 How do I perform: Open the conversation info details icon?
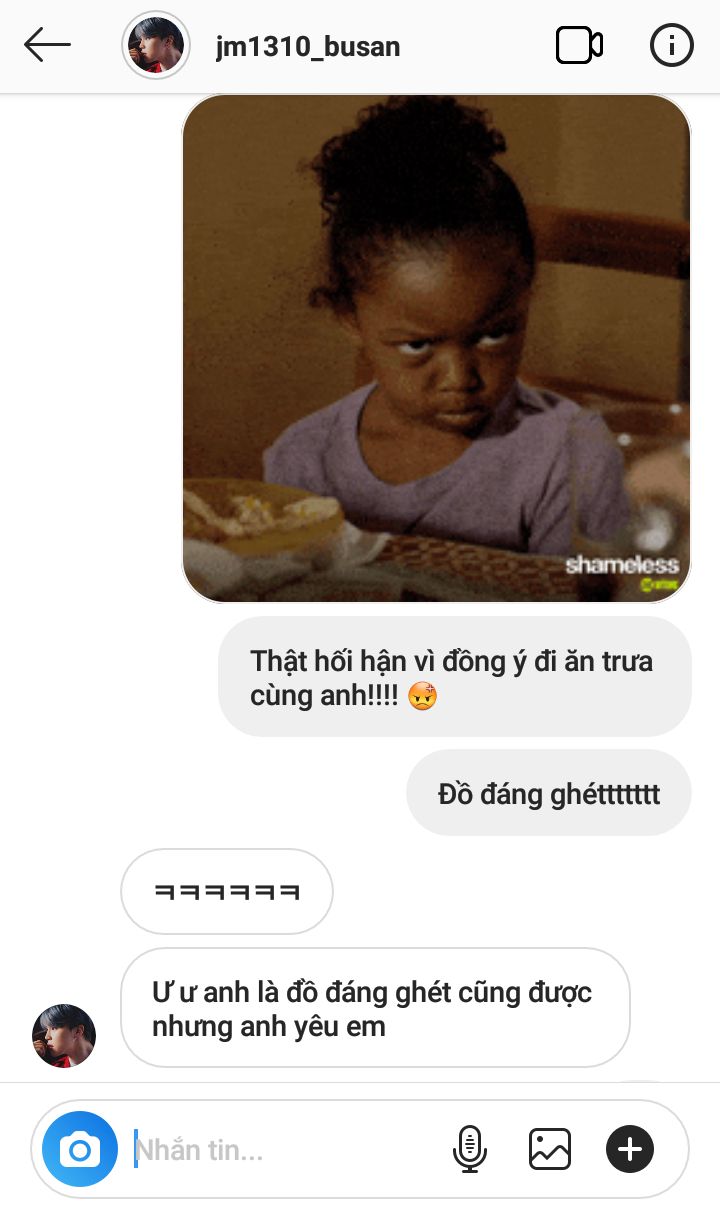(x=672, y=45)
